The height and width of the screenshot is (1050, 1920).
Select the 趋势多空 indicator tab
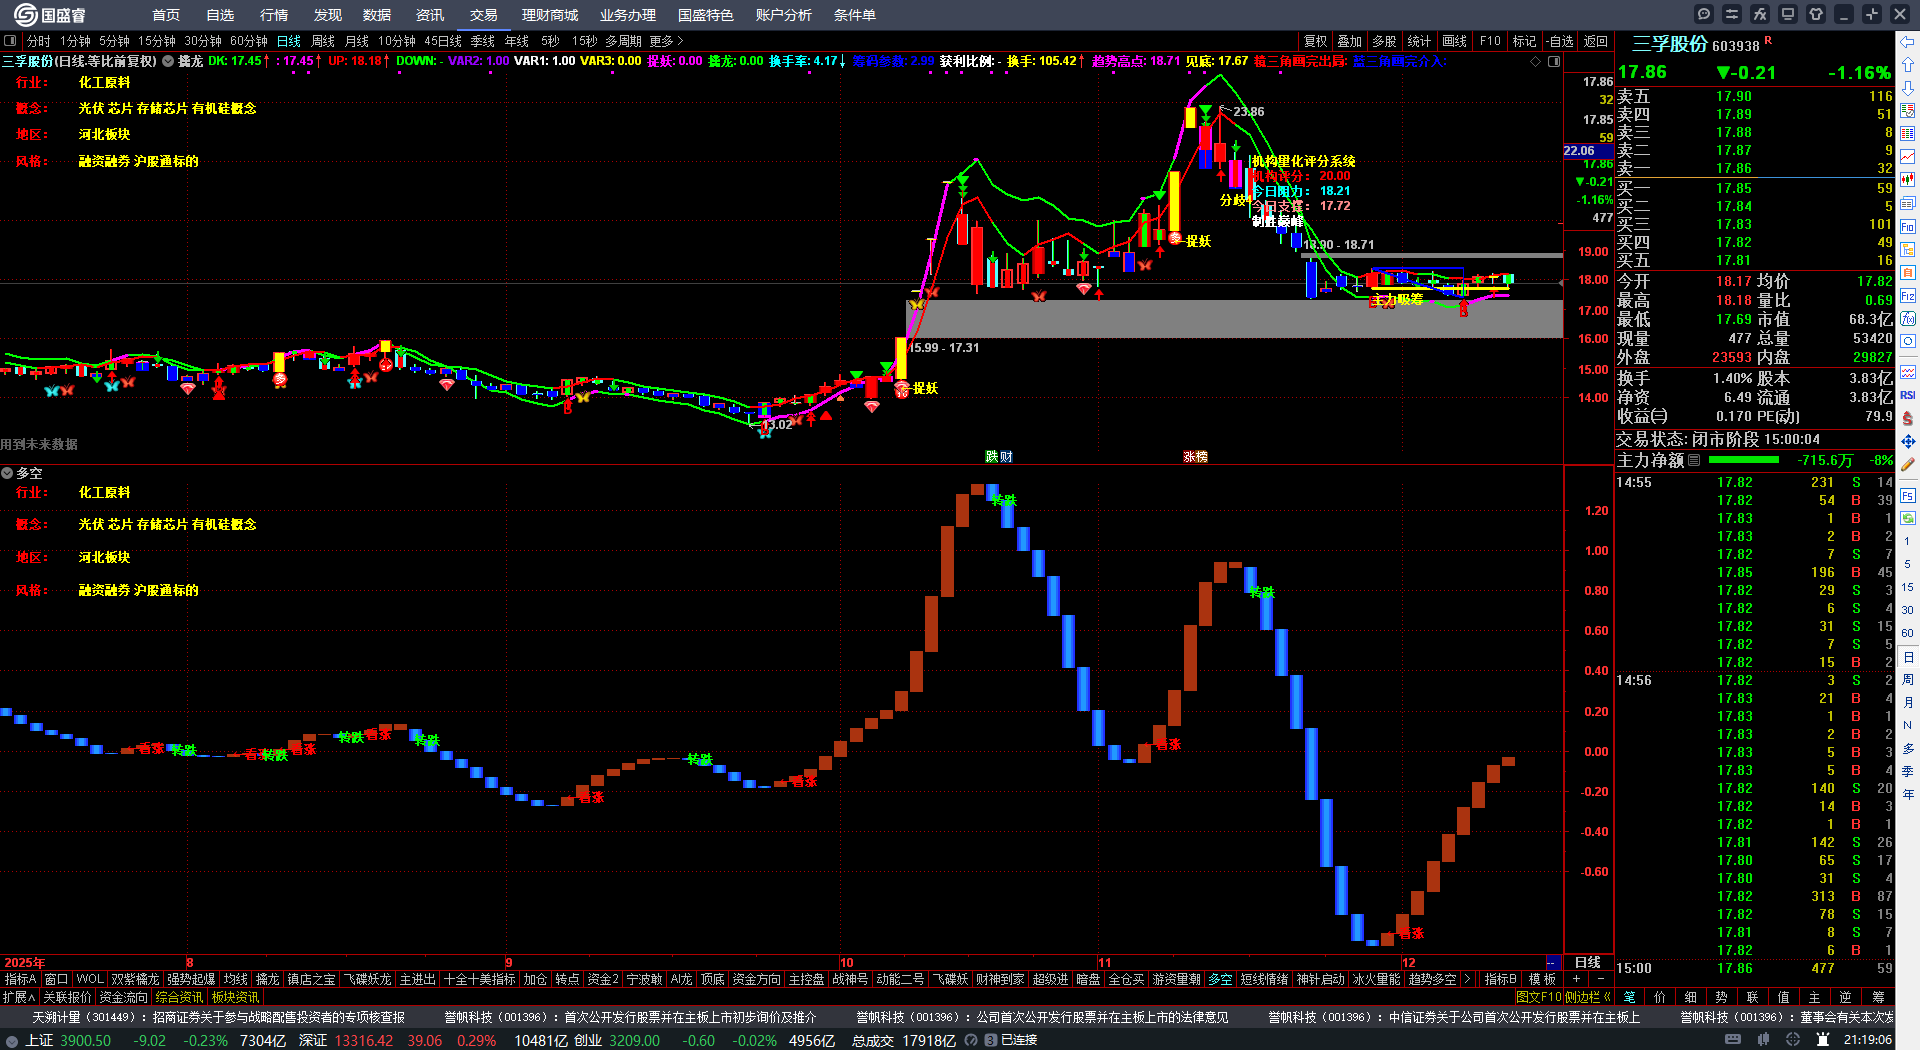[1432, 979]
